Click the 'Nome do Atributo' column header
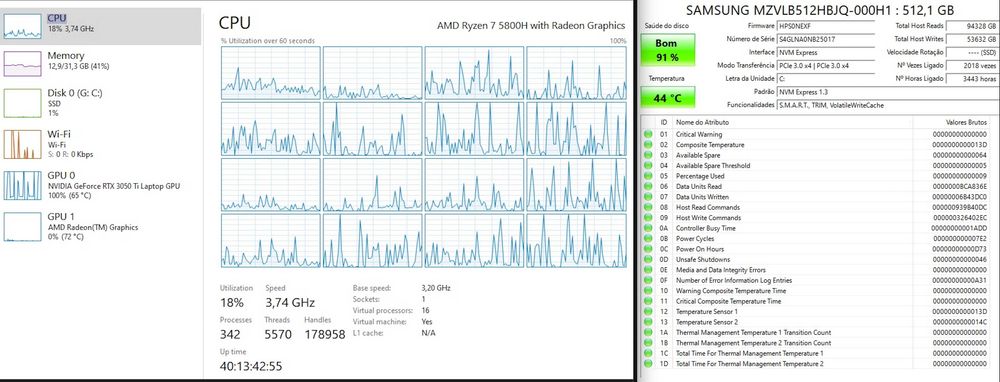This screenshot has height=382, width=1000. (702, 122)
